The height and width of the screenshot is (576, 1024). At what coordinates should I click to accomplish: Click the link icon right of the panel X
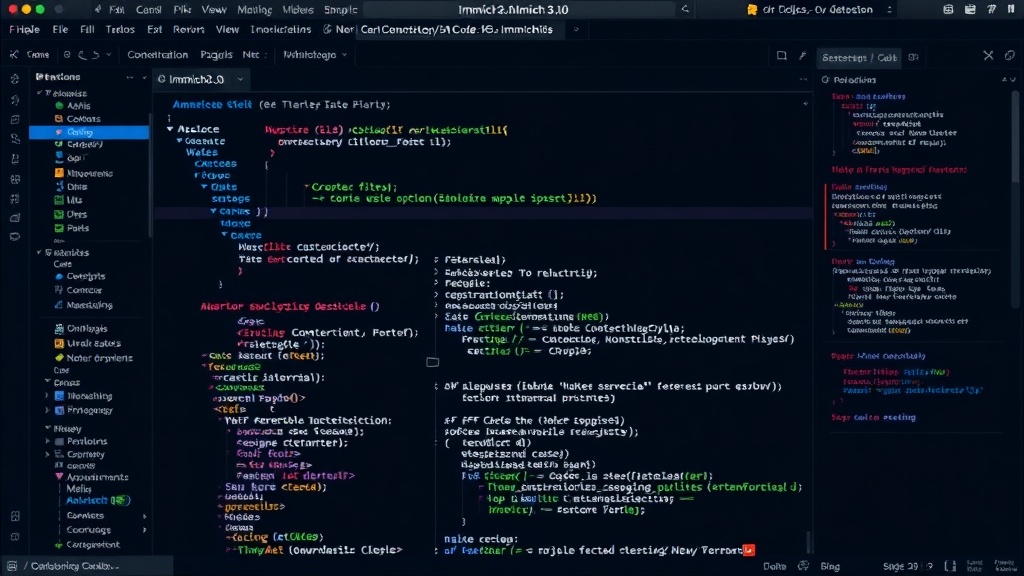pyautogui.click(x=1010, y=56)
